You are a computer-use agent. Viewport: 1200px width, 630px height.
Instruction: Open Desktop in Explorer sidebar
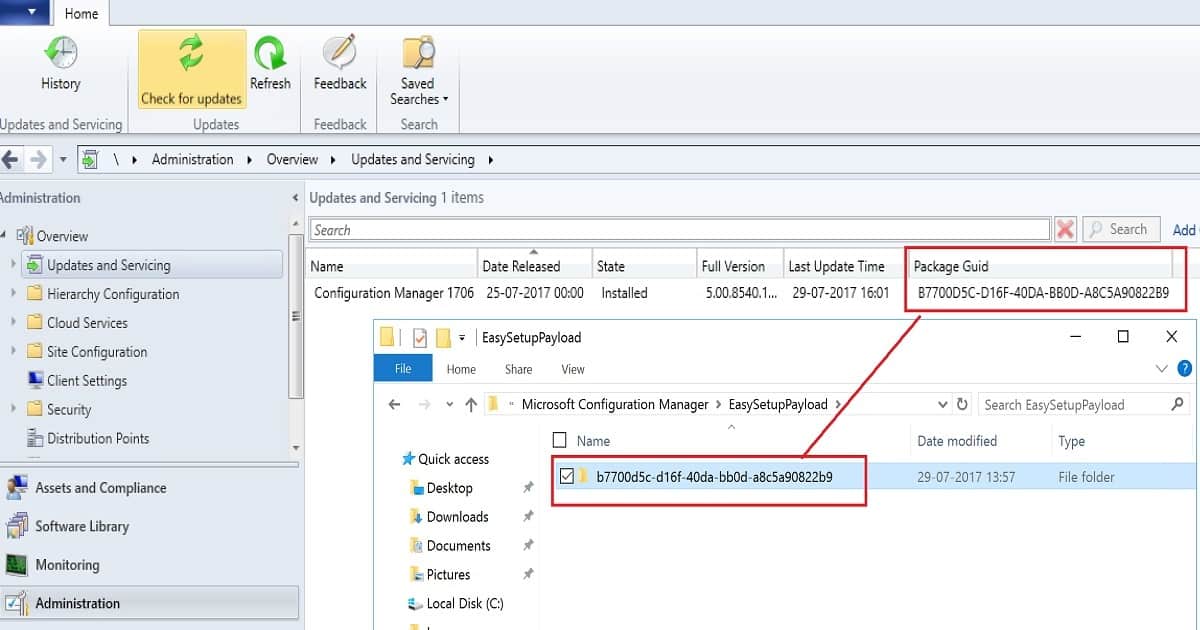point(441,488)
